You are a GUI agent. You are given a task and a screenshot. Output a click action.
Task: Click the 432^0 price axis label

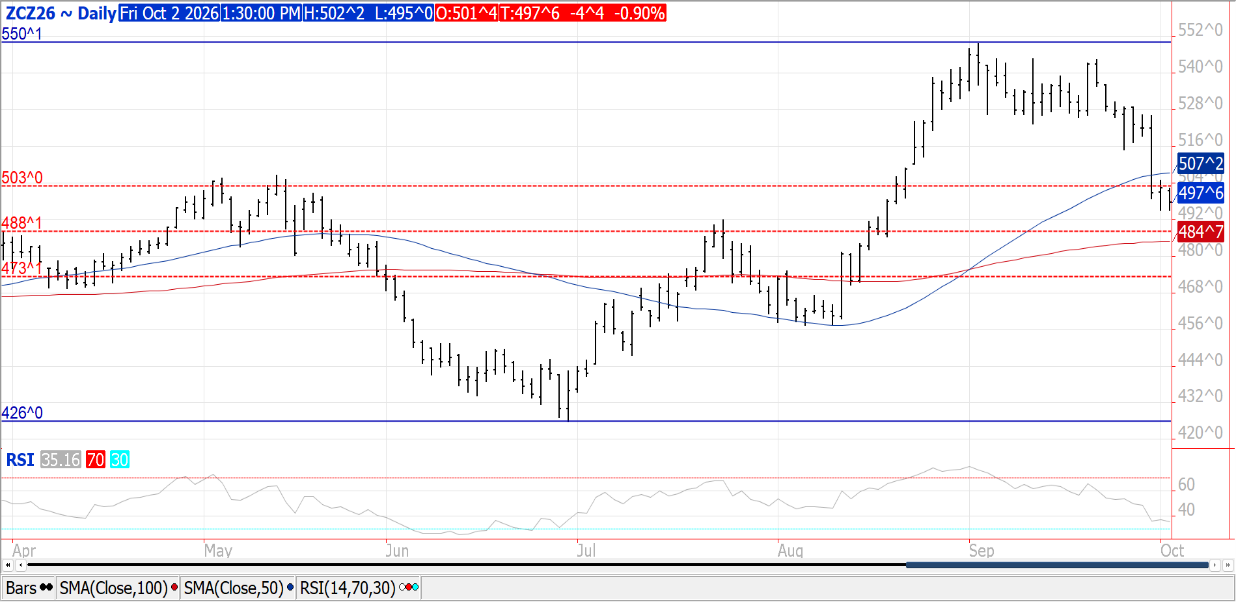tap(1202, 397)
